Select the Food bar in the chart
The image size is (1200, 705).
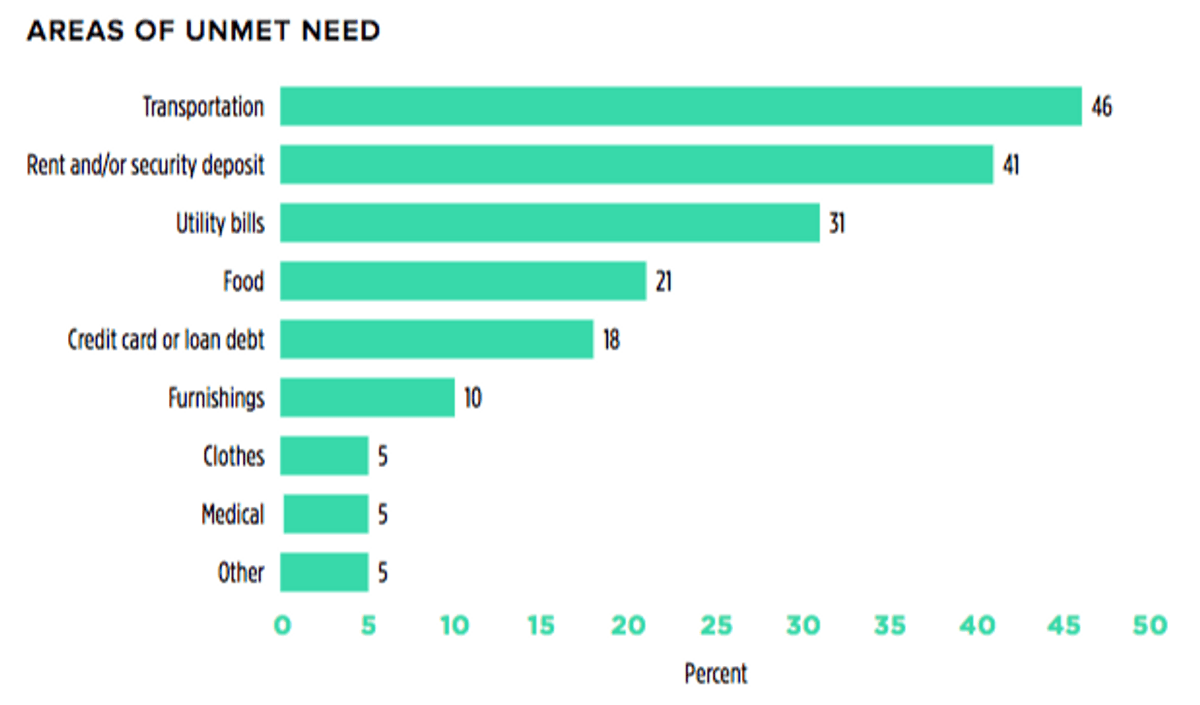tap(463, 281)
